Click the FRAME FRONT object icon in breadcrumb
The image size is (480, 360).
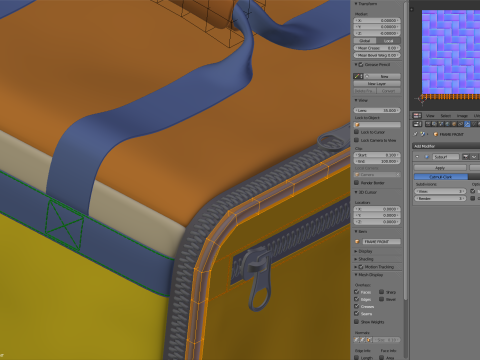(x=436, y=134)
